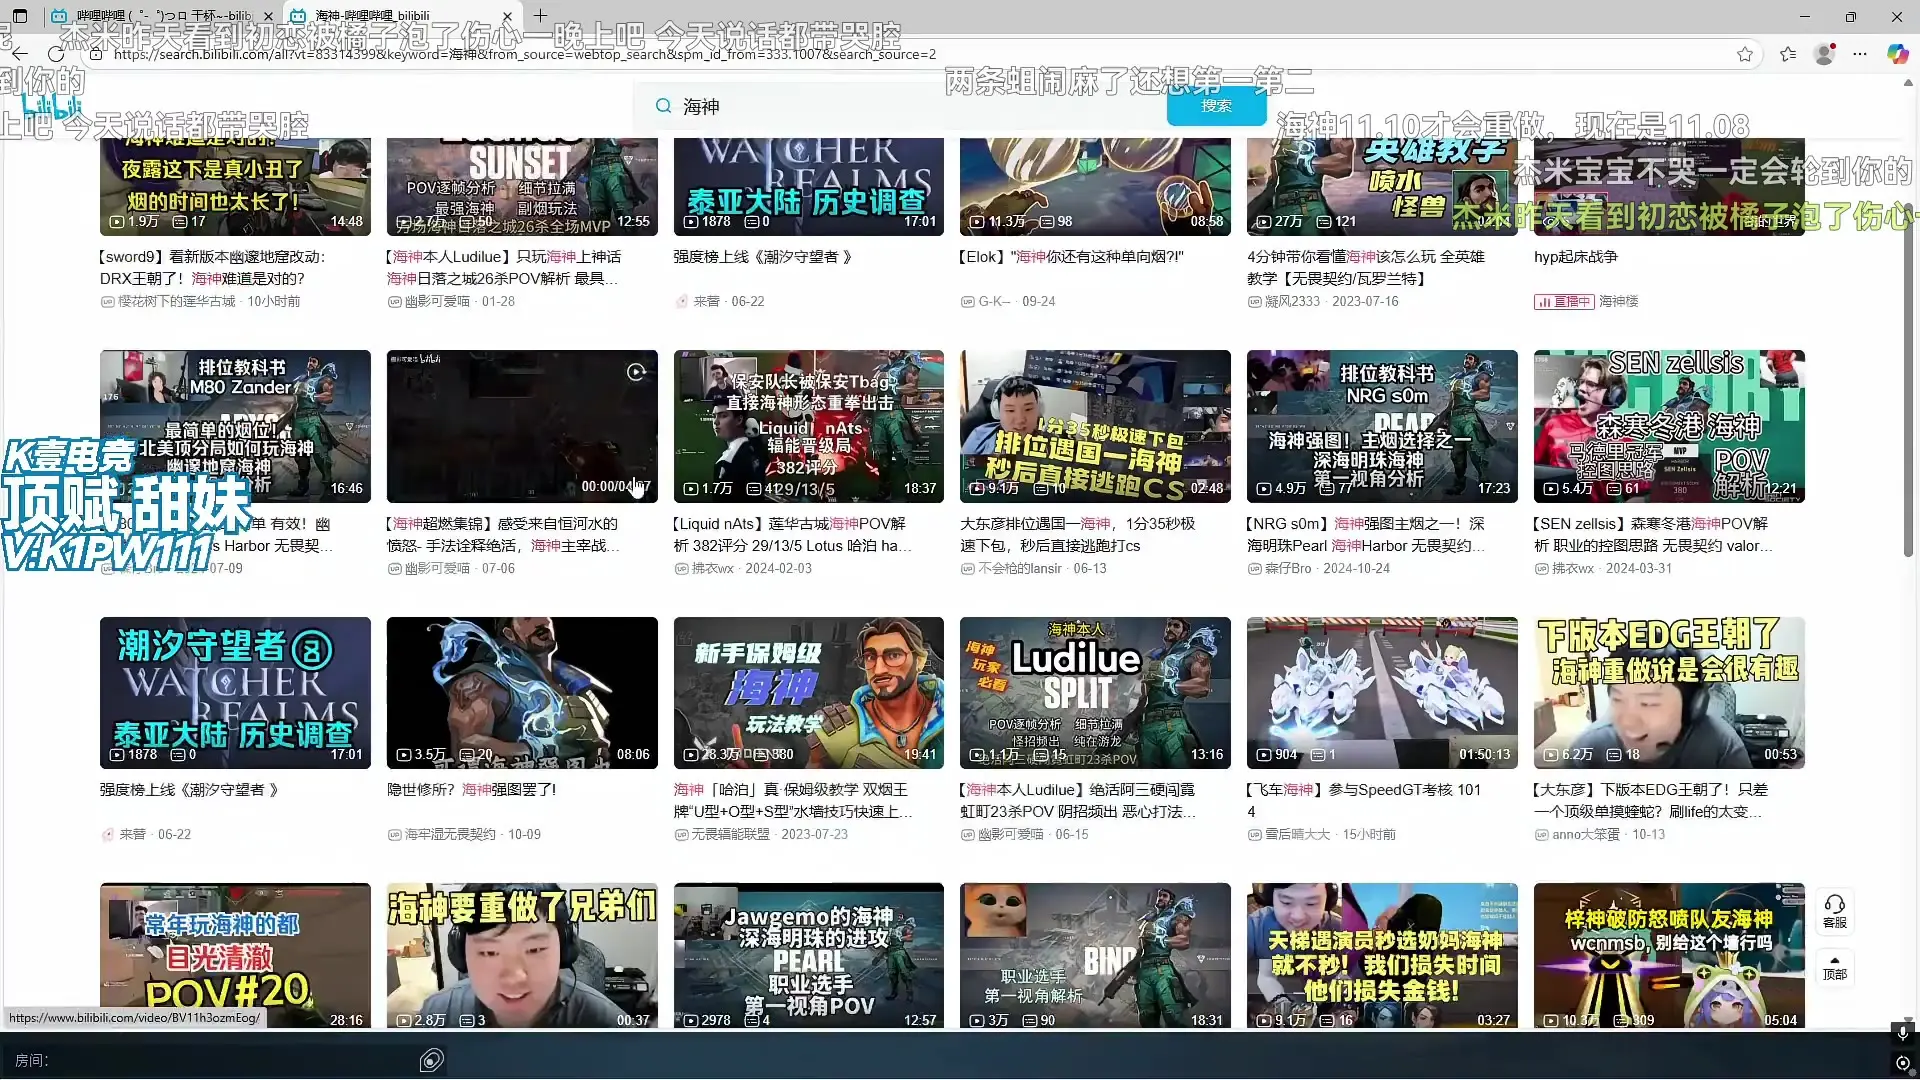The image size is (1920, 1080).
Task: Open the browser settings and more menu
Action: point(1860,54)
